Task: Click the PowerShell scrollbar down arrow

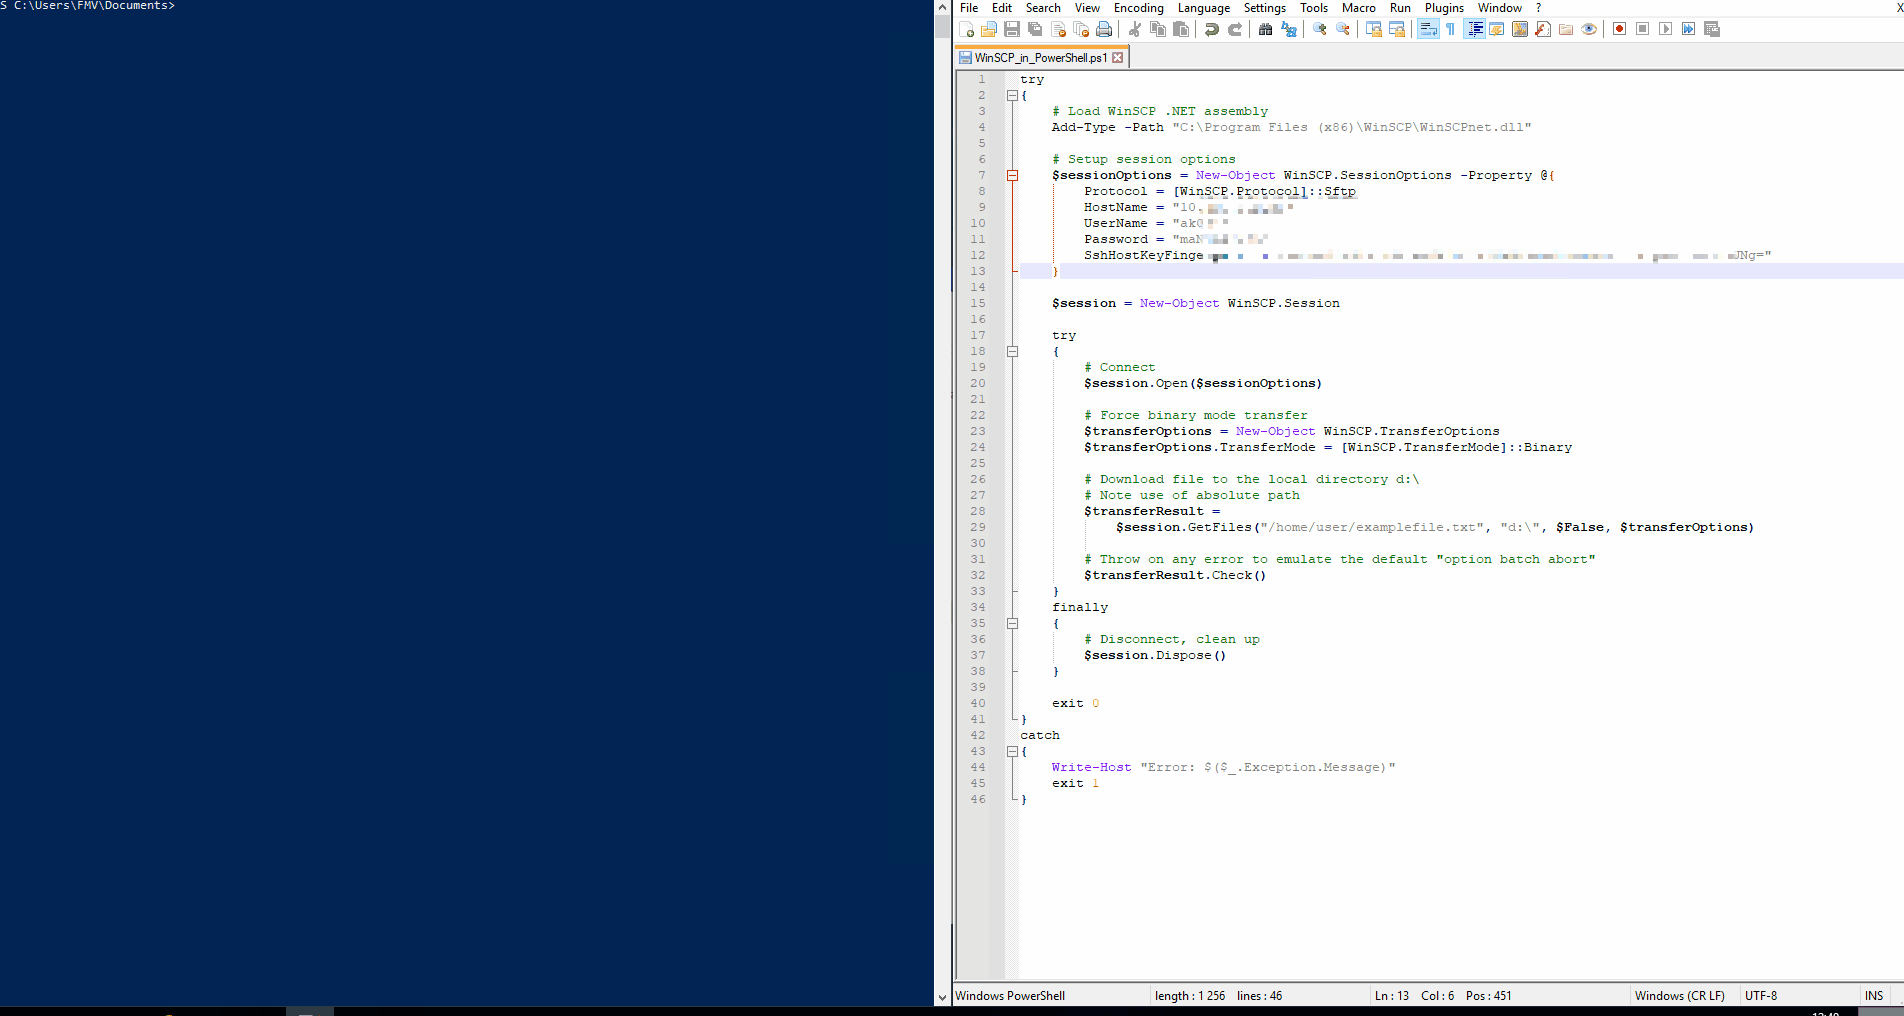Action: 942,997
